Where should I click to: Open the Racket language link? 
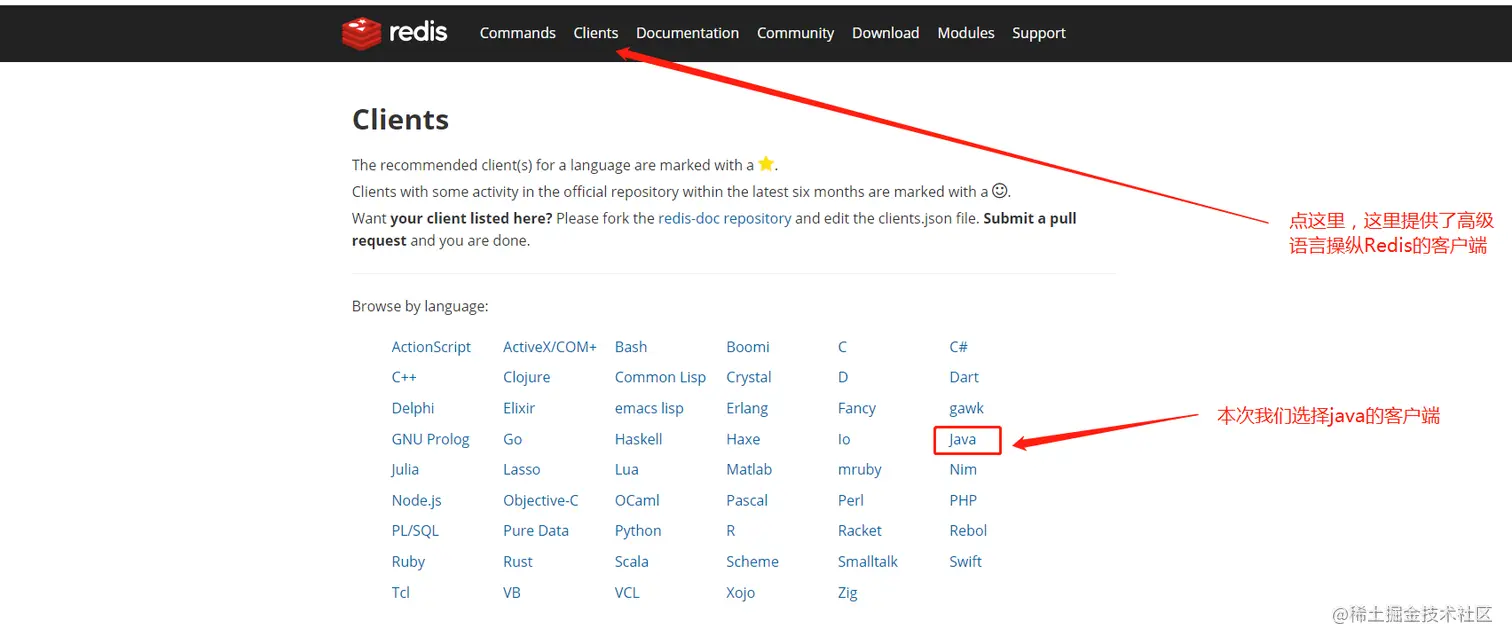[860, 530]
